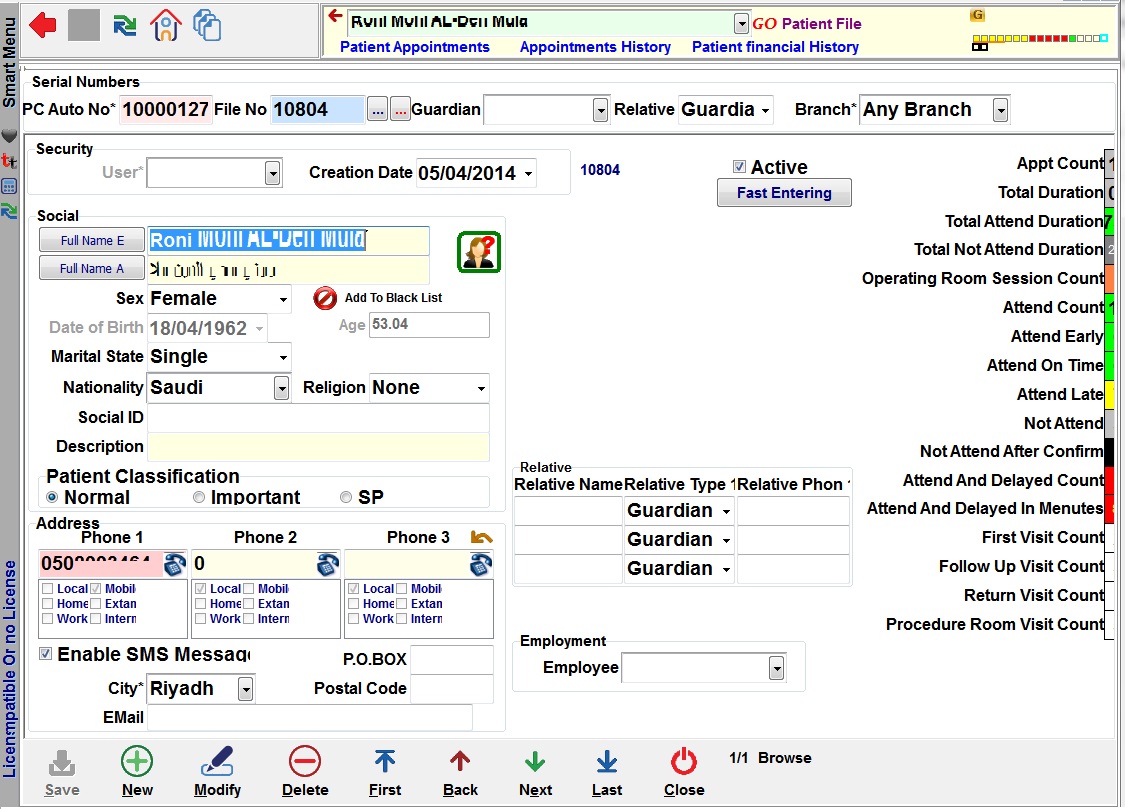Click the heart icon in left sidebar
This screenshot has width=1125, height=809.
(x=9, y=136)
